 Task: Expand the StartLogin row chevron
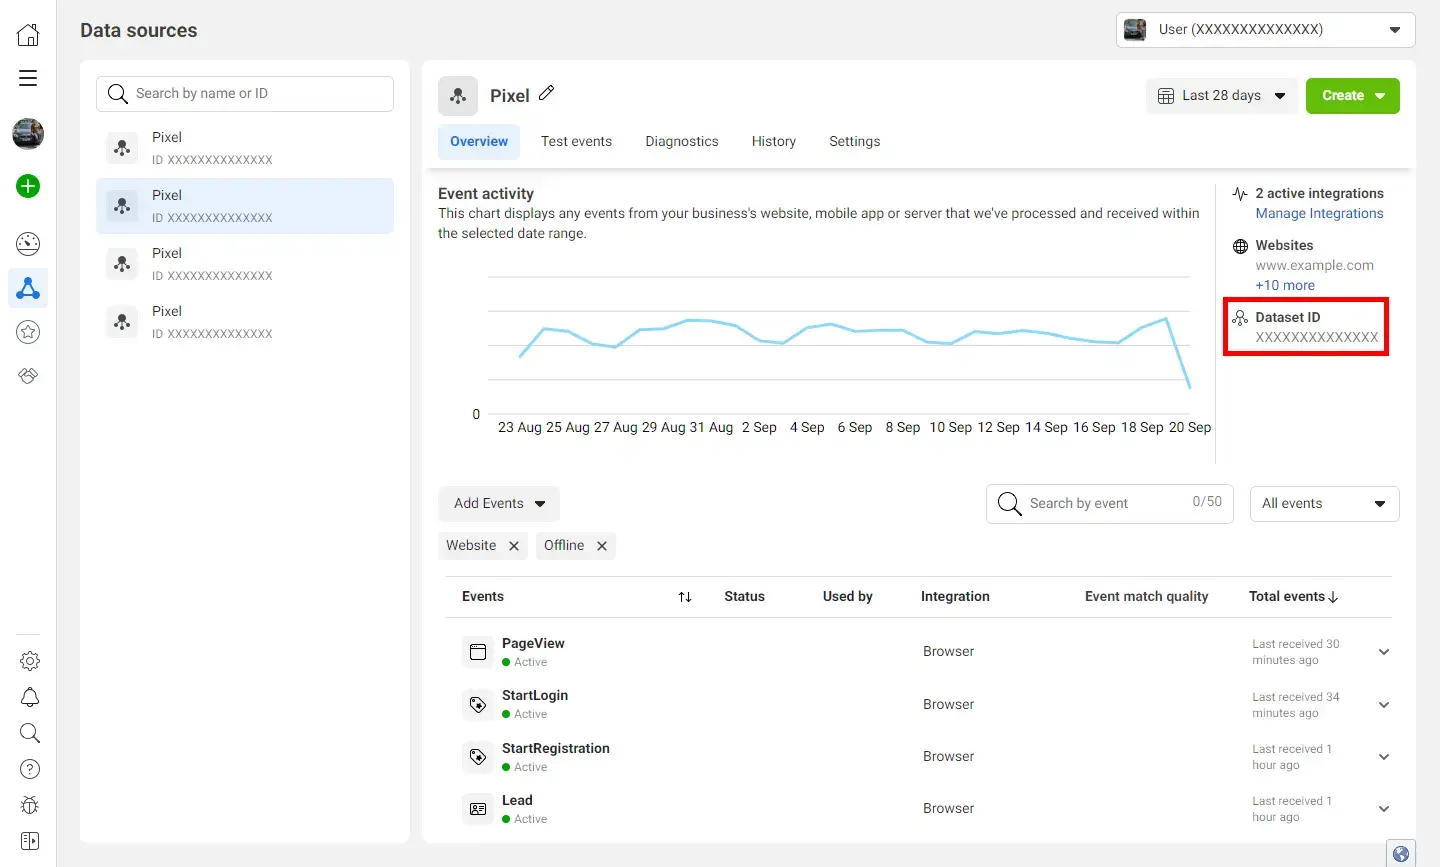1384,705
